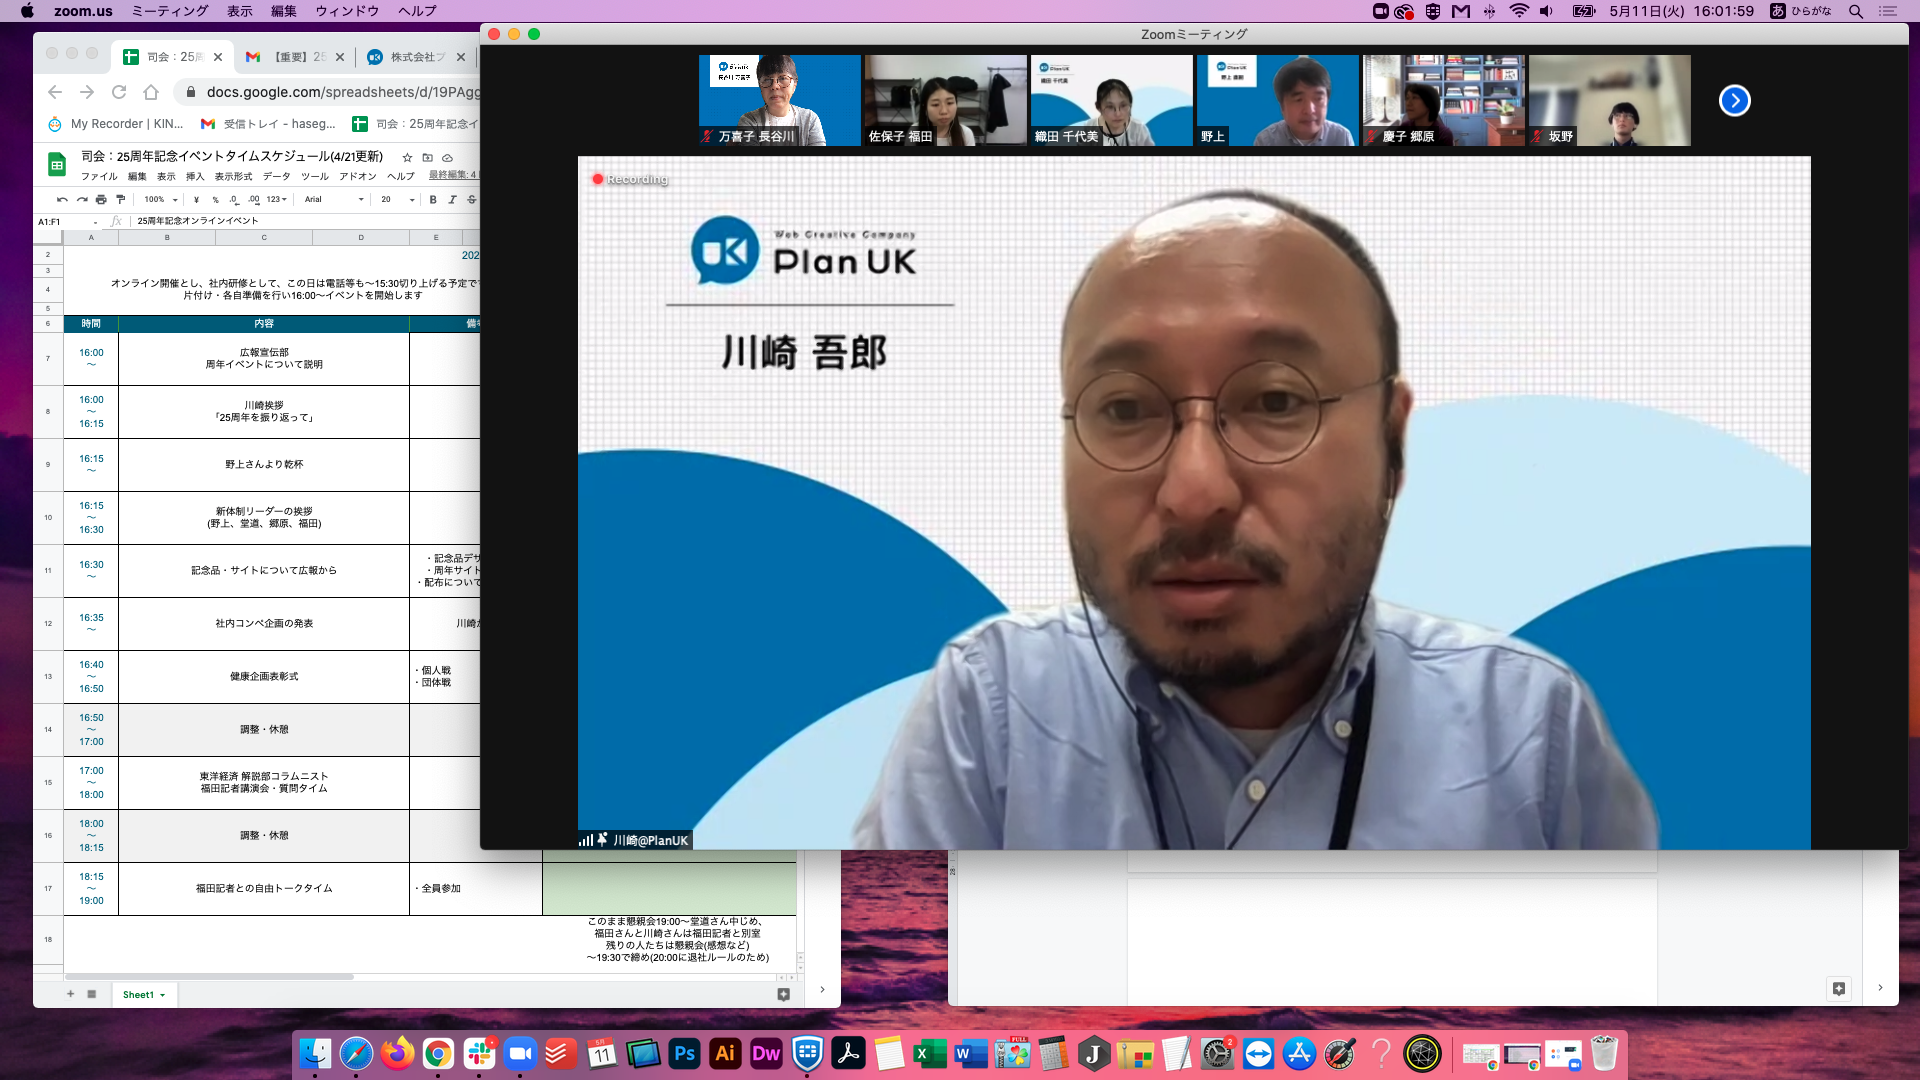Click the undo arrow in Sheets
The width and height of the screenshot is (1920, 1080).
(62, 200)
